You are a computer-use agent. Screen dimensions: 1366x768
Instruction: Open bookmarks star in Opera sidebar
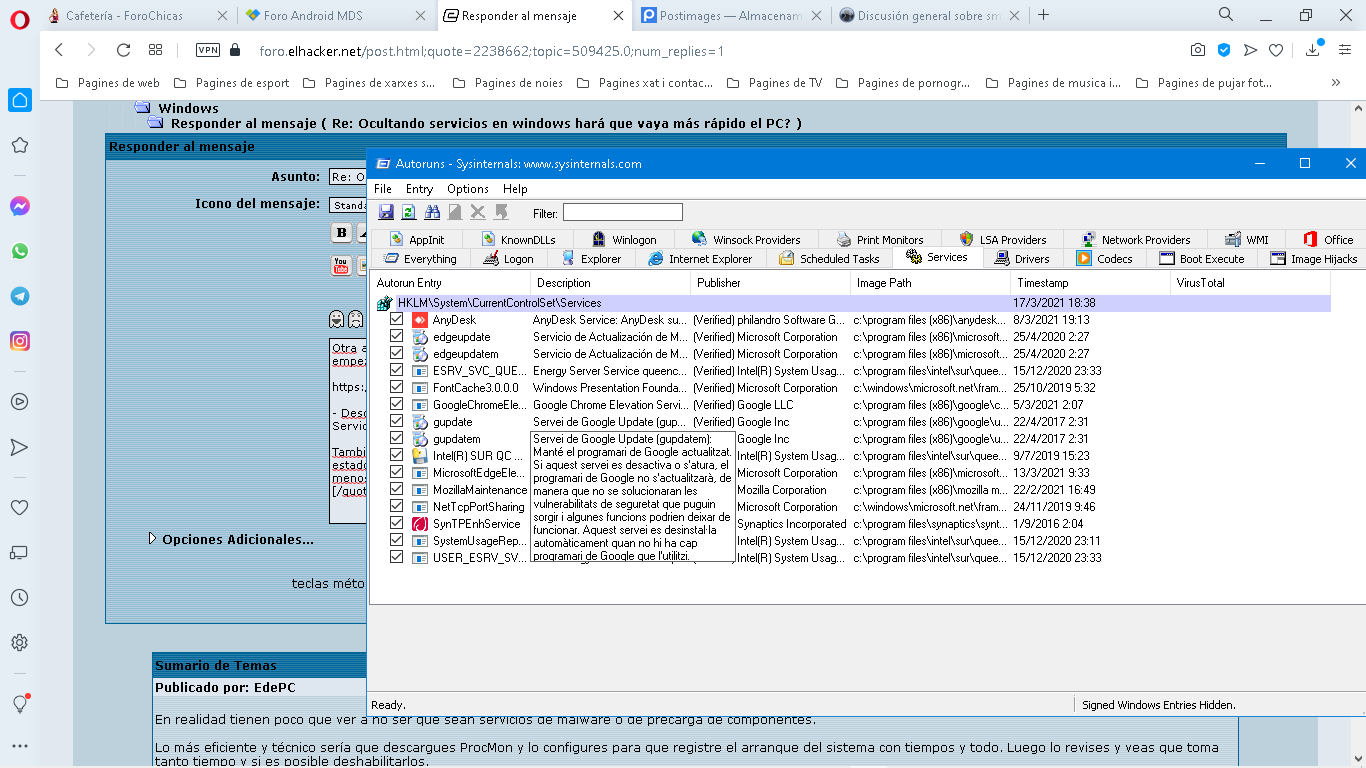[x=19, y=145]
